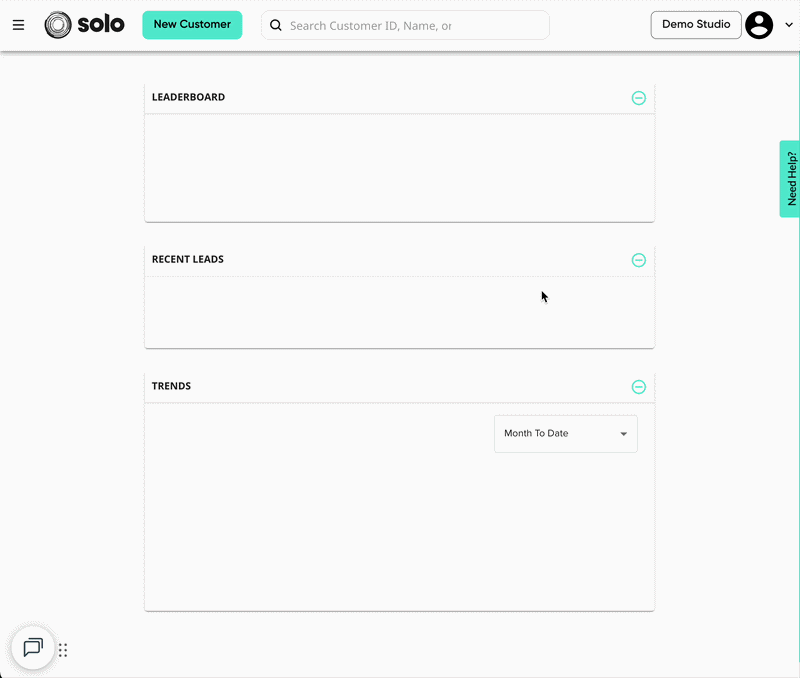Collapse the Recent Leads panel
Viewport: 800px width, 678px height.
pos(638,260)
